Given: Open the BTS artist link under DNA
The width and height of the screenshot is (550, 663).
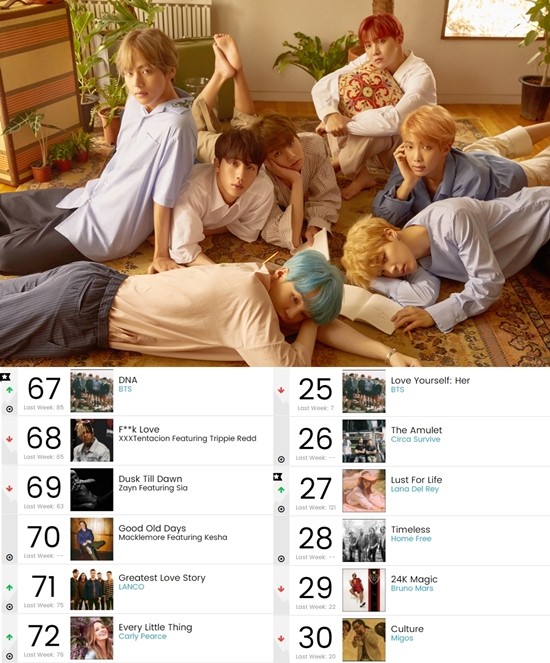Looking at the screenshot, I should (x=125, y=389).
